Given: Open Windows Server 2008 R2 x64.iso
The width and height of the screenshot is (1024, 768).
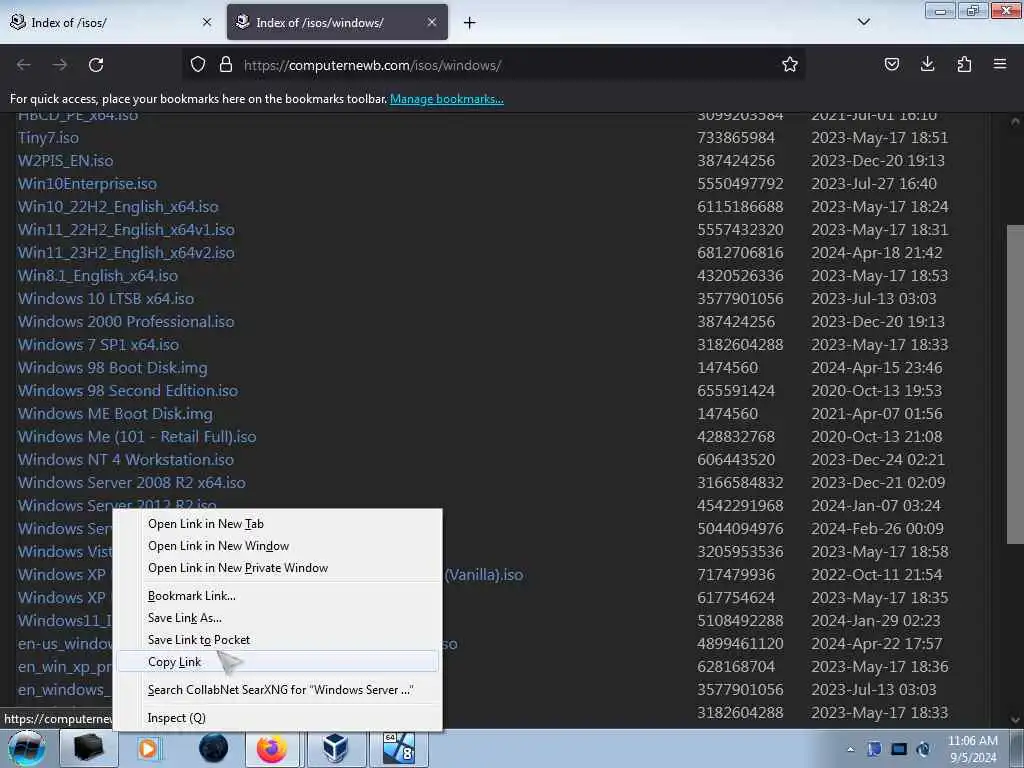Looking at the screenshot, I should 132,483.
